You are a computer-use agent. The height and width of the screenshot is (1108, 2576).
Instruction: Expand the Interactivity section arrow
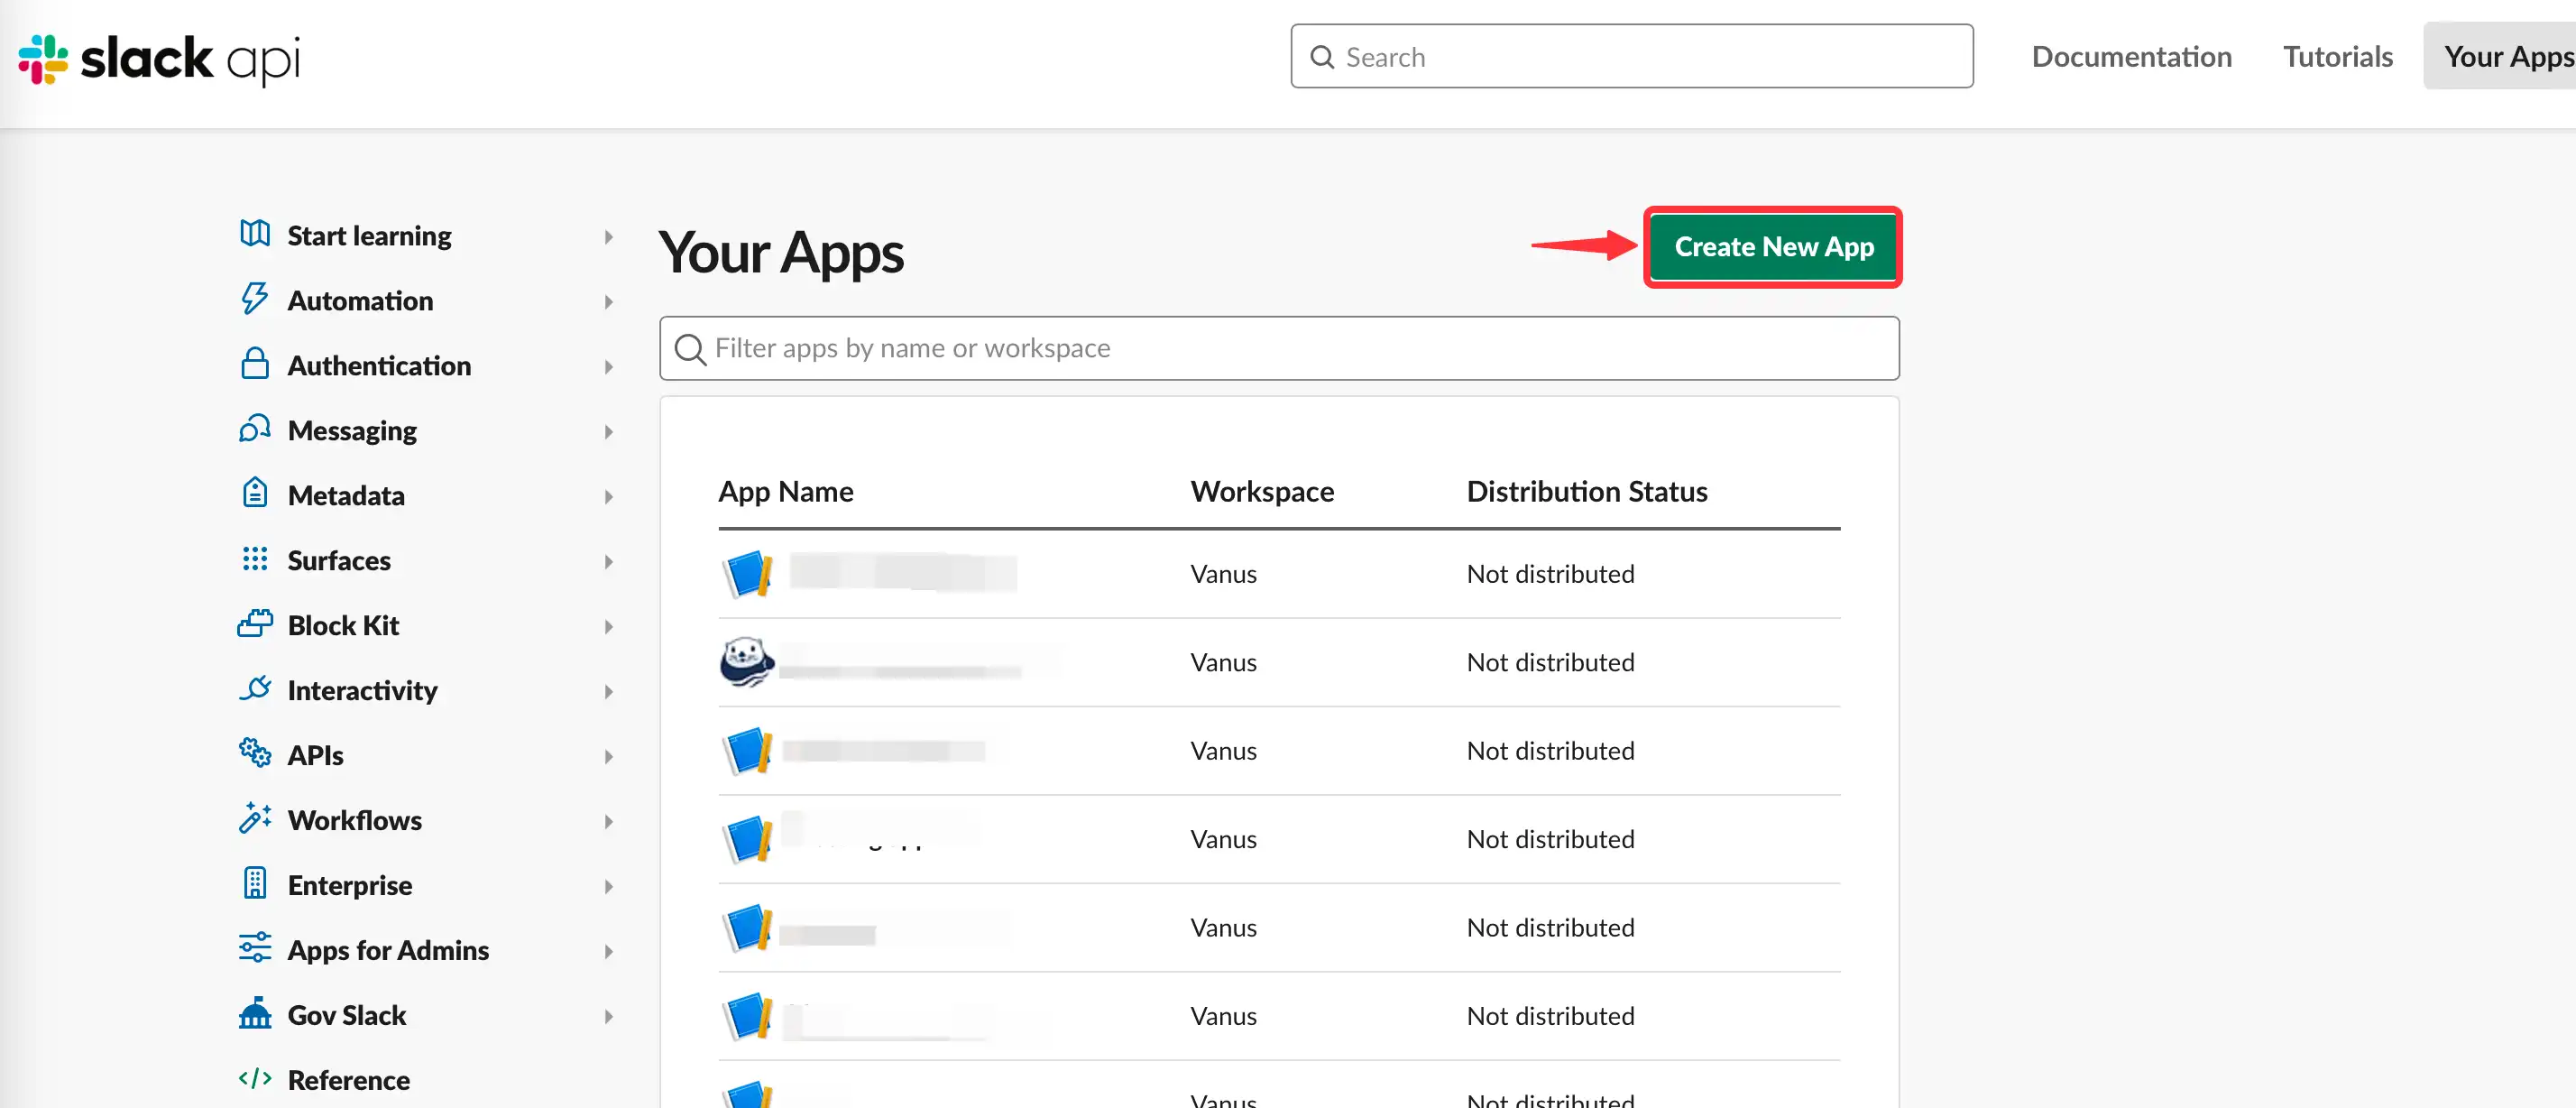coord(608,692)
